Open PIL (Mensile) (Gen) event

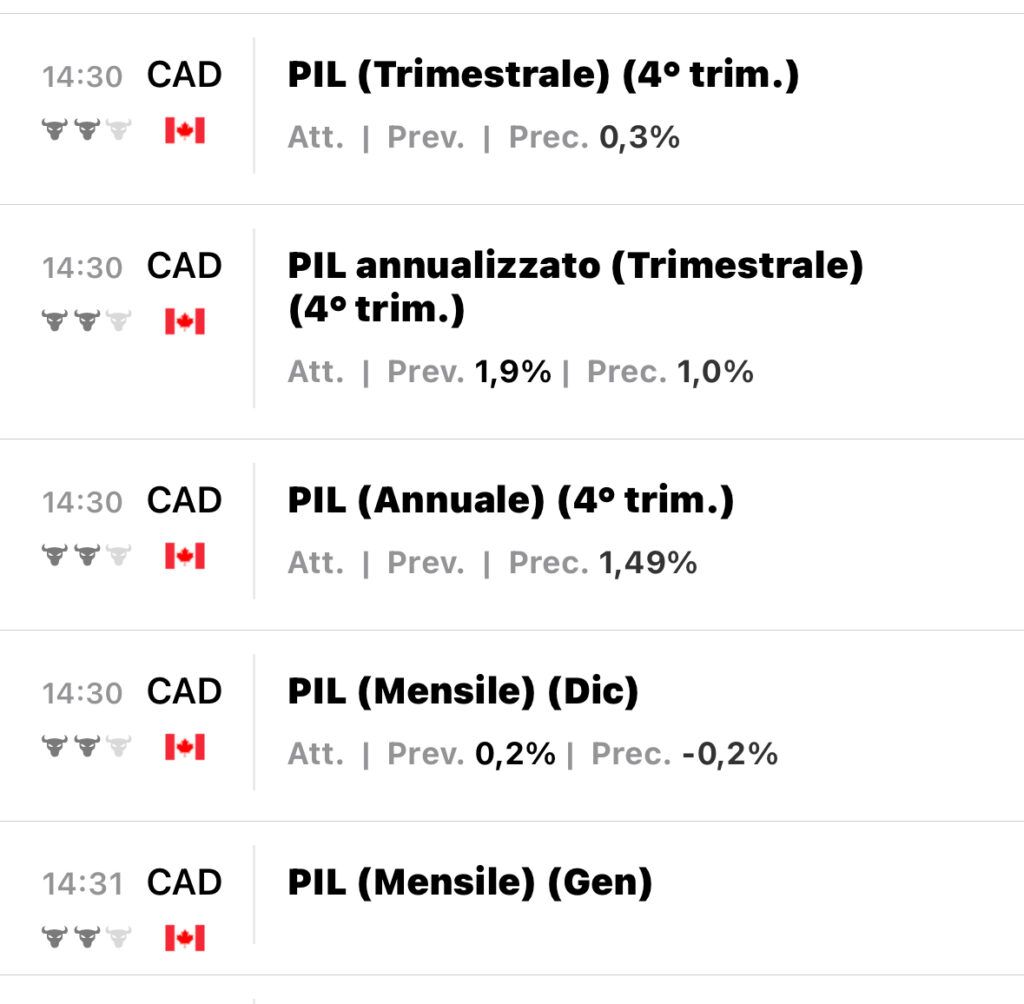click(470, 882)
